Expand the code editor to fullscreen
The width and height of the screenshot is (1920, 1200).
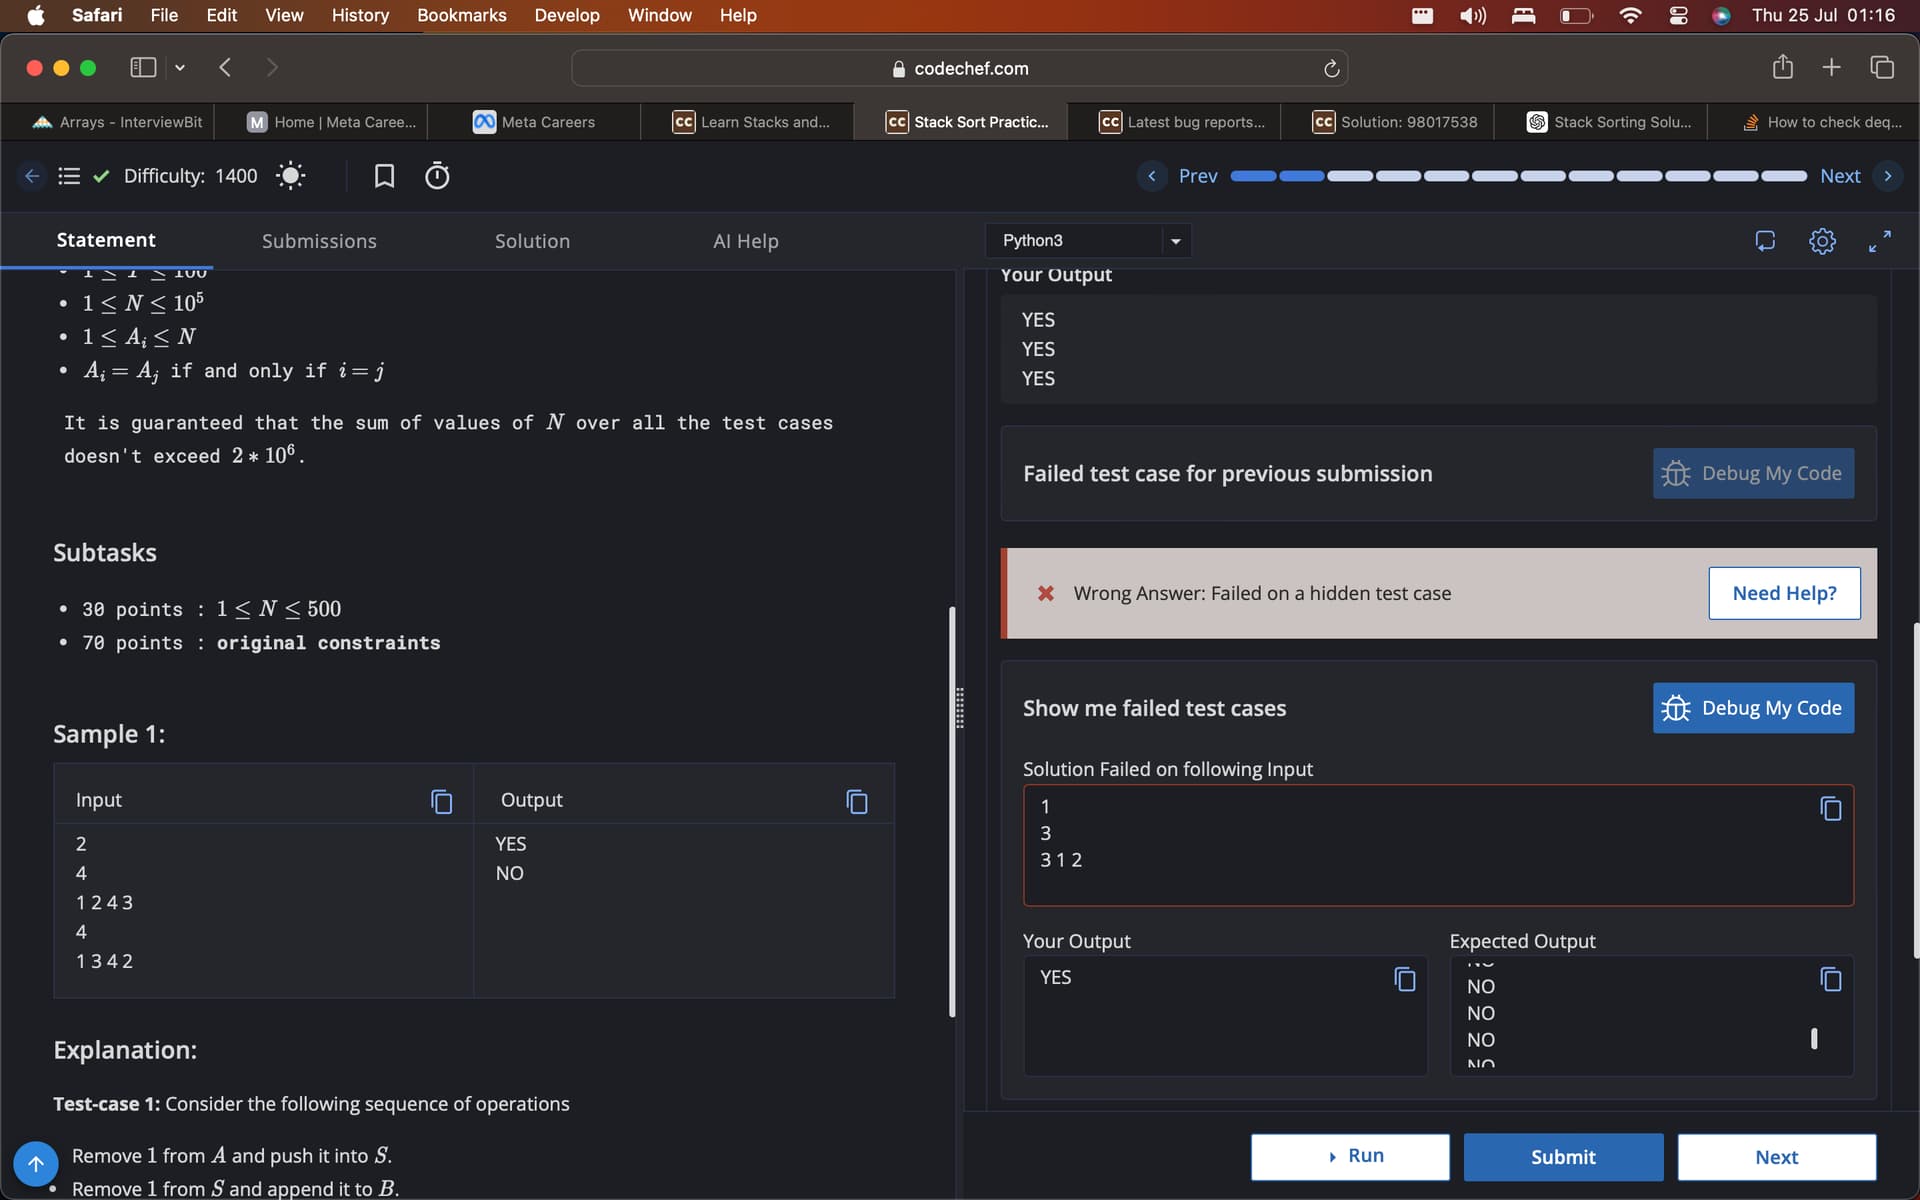1879,241
